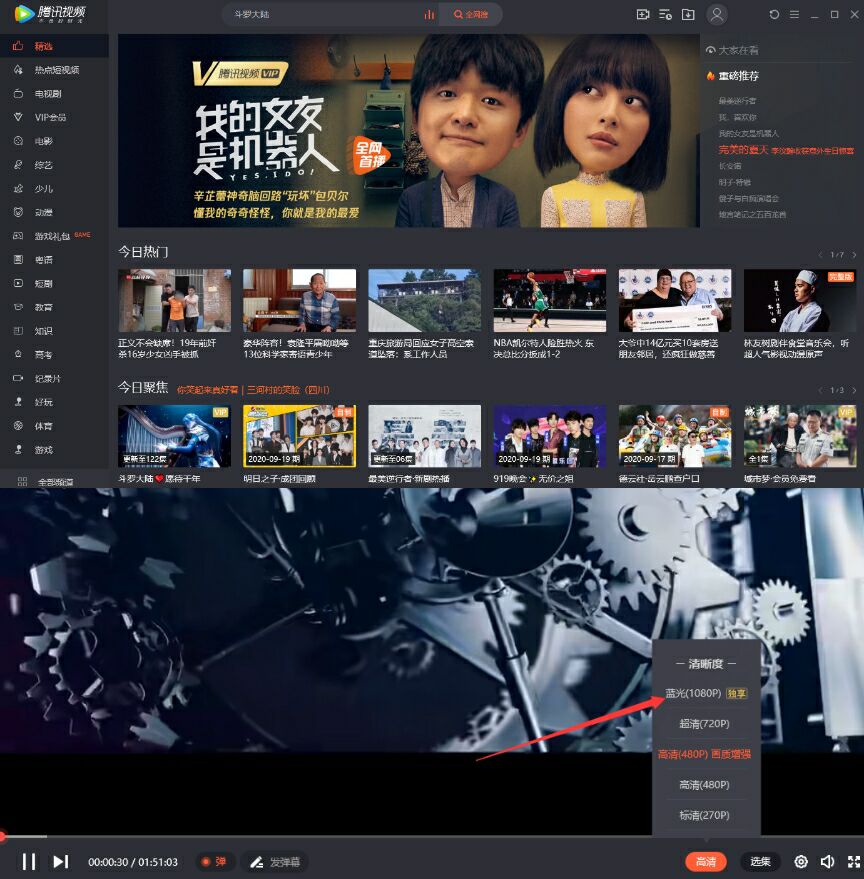Click the video progress bar
The height and width of the screenshot is (879, 864).
tap(432, 836)
